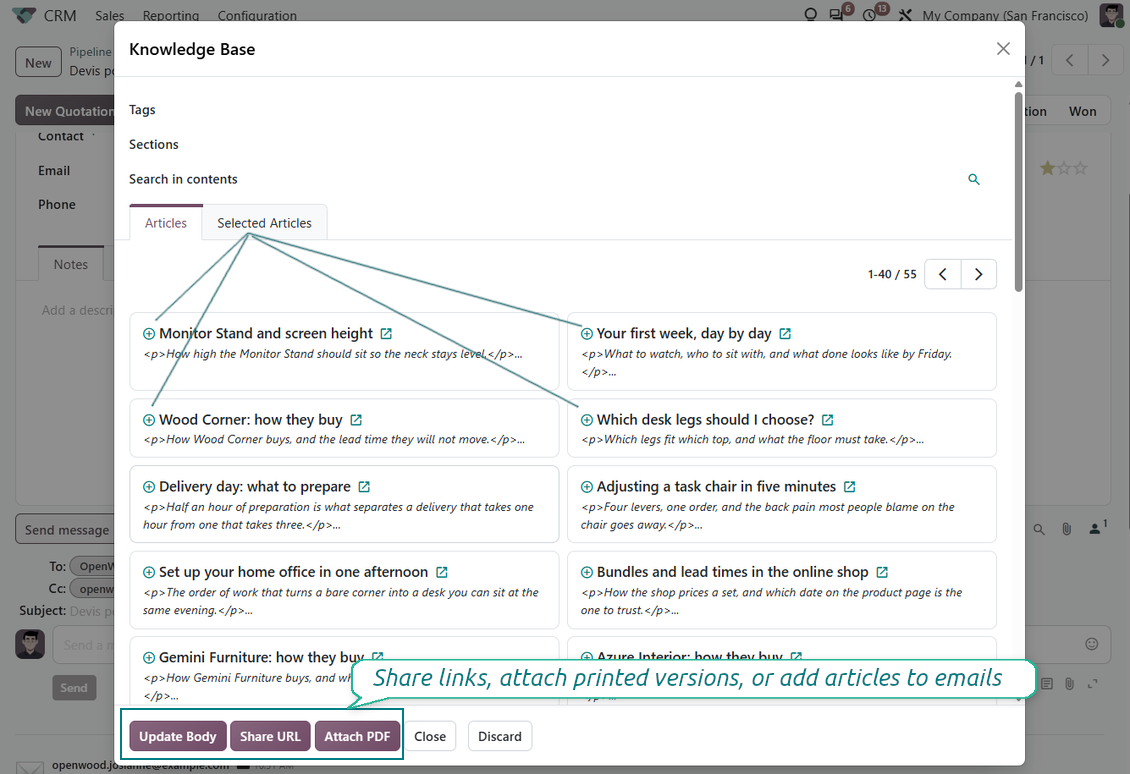This screenshot has height=774, width=1130.
Task: Click the New Quotation button
Action: tap(65, 111)
